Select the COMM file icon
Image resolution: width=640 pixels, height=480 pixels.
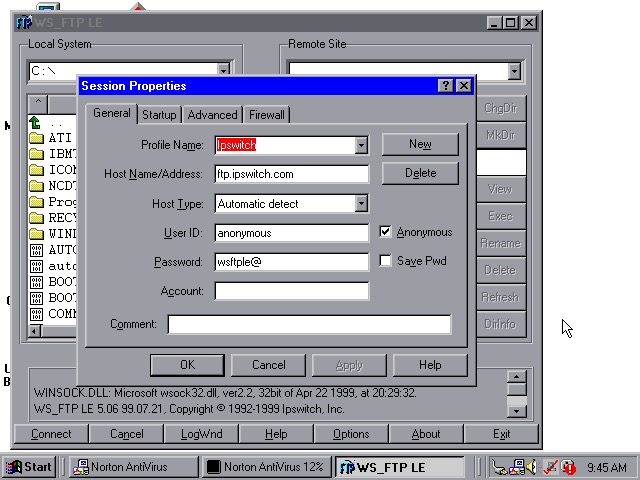(x=36, y=314)
